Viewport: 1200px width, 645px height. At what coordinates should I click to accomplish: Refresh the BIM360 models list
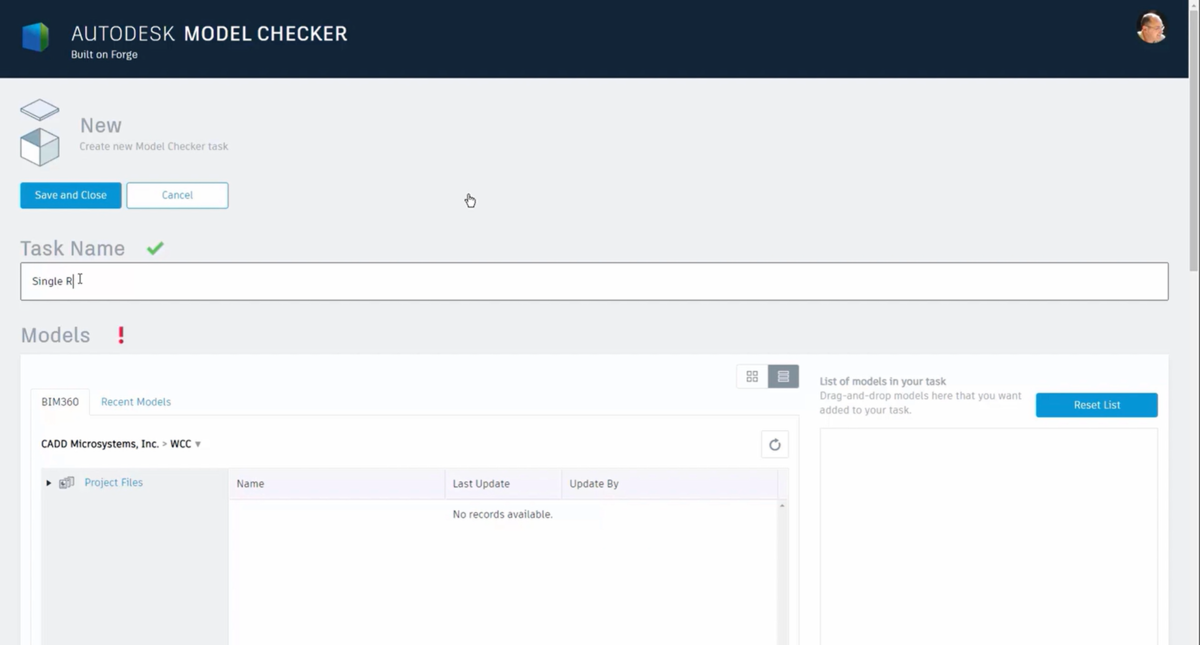click(774, 445)
